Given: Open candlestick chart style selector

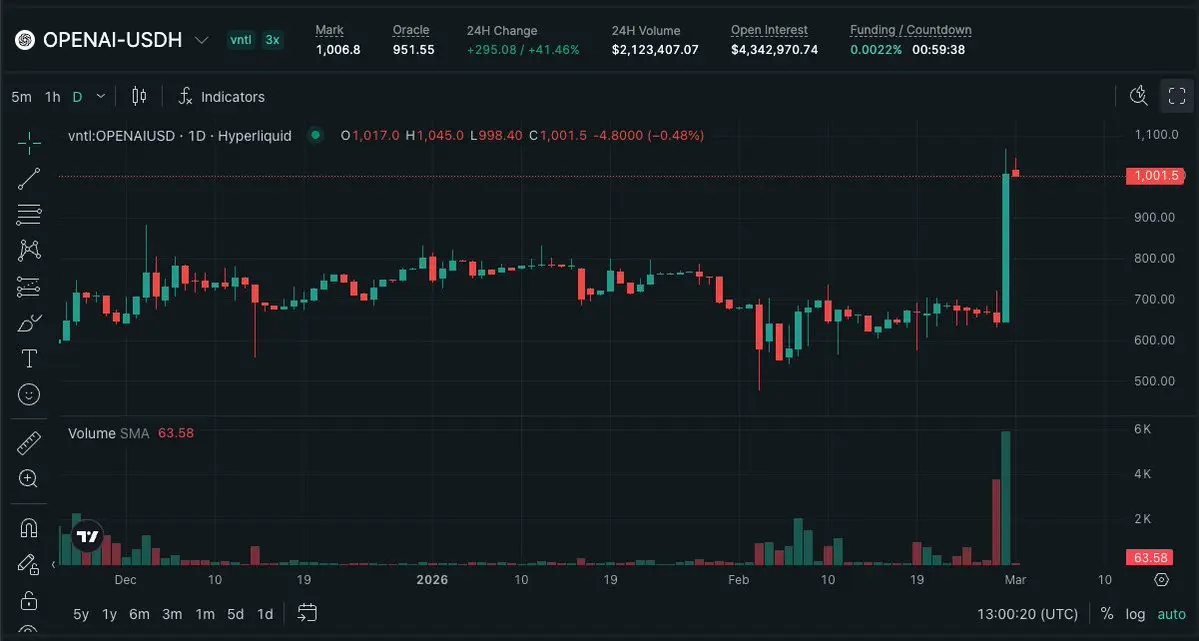Looking at the screenshot, I should (139, 96).
